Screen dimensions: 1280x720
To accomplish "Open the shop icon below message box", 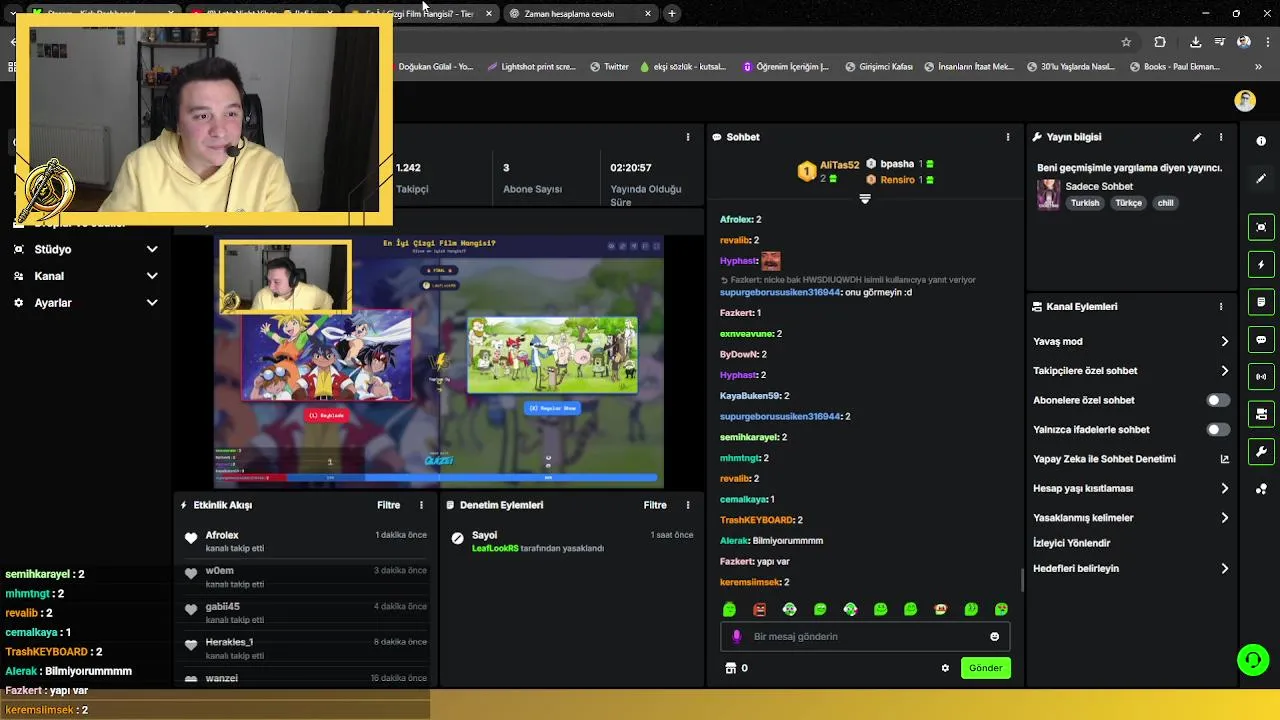I will tap(730, 668).
